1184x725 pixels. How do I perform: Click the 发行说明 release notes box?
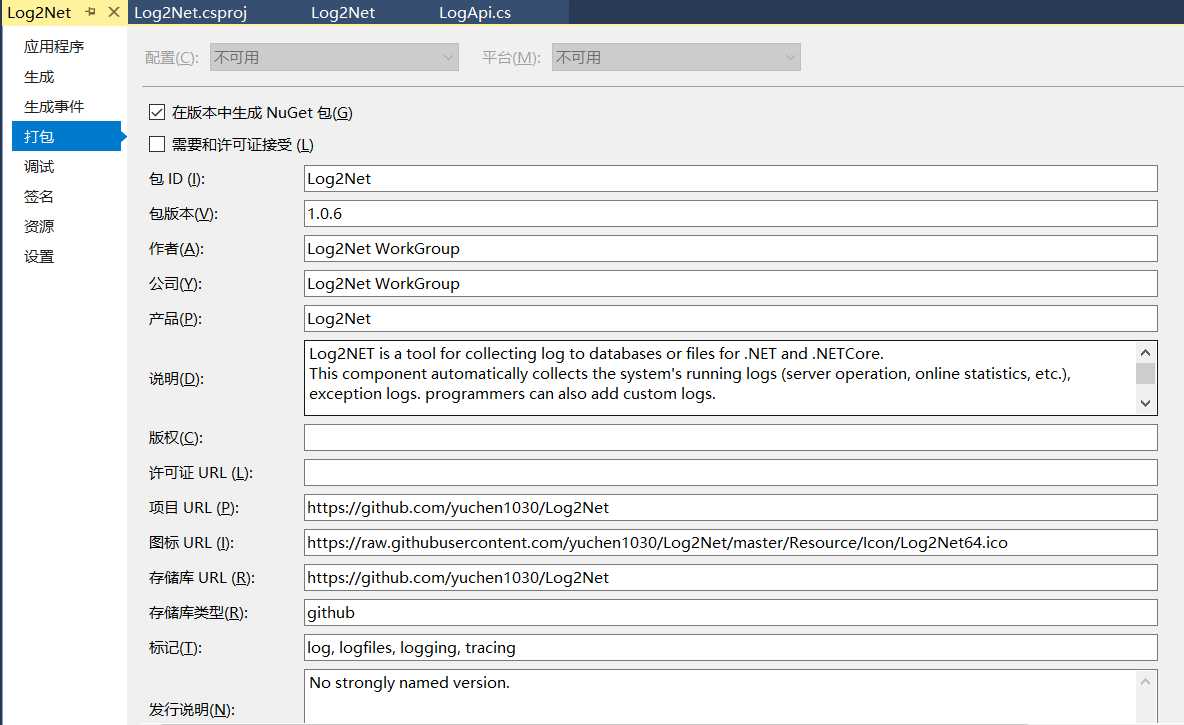[x=720, y=697]
